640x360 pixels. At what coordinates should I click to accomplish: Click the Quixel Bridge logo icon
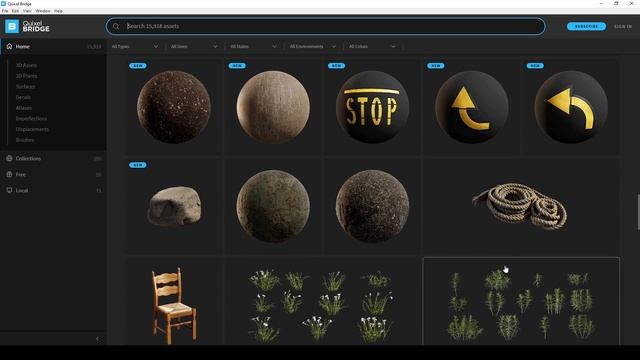[12, 27]
